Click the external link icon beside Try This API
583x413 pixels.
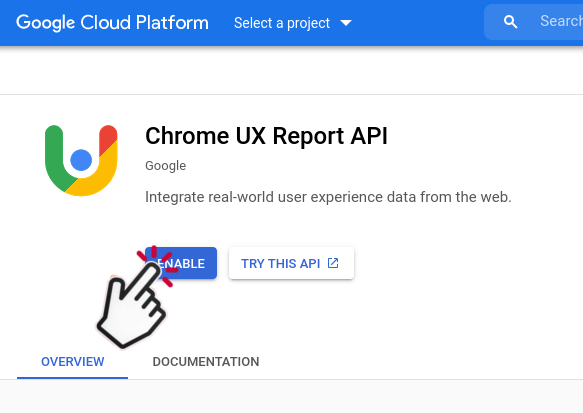pyautogui.click(x=333, y=263)
